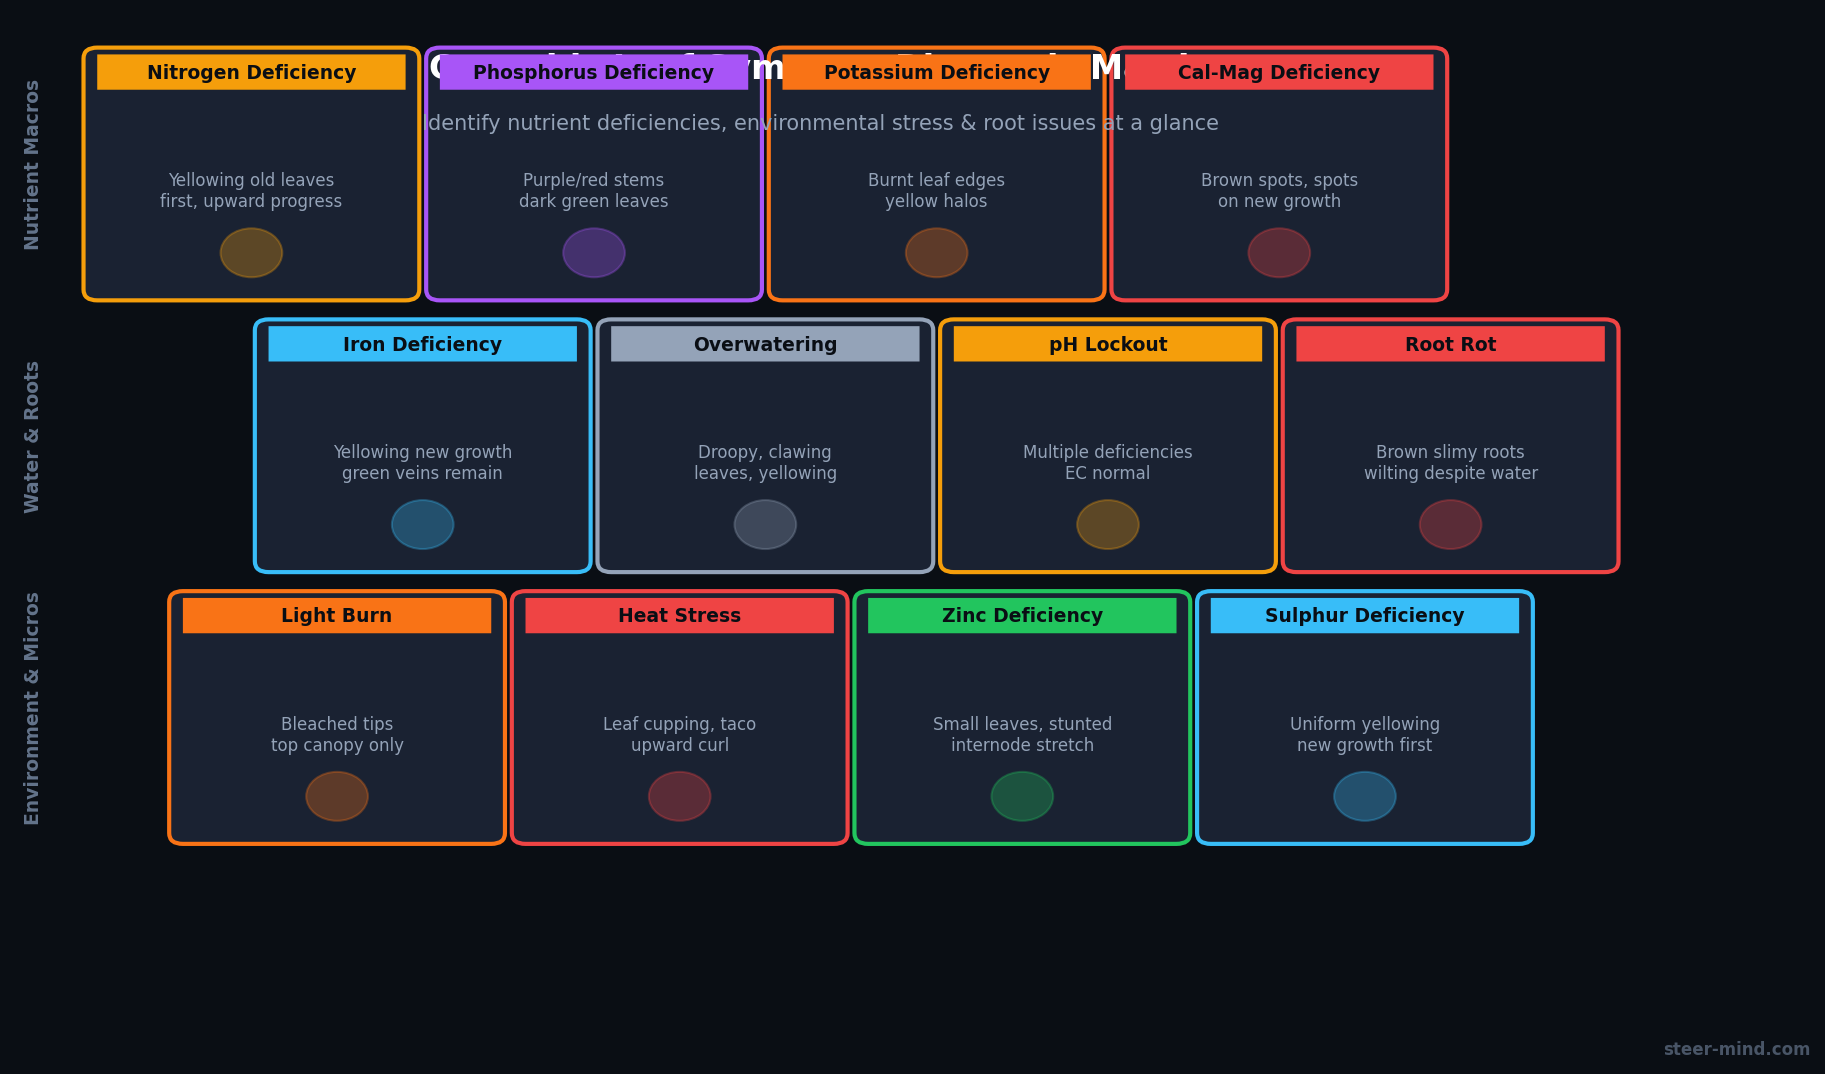Click the Nitrogen Deficiency circle icon

pyautogui.click(x=251, y=253)
